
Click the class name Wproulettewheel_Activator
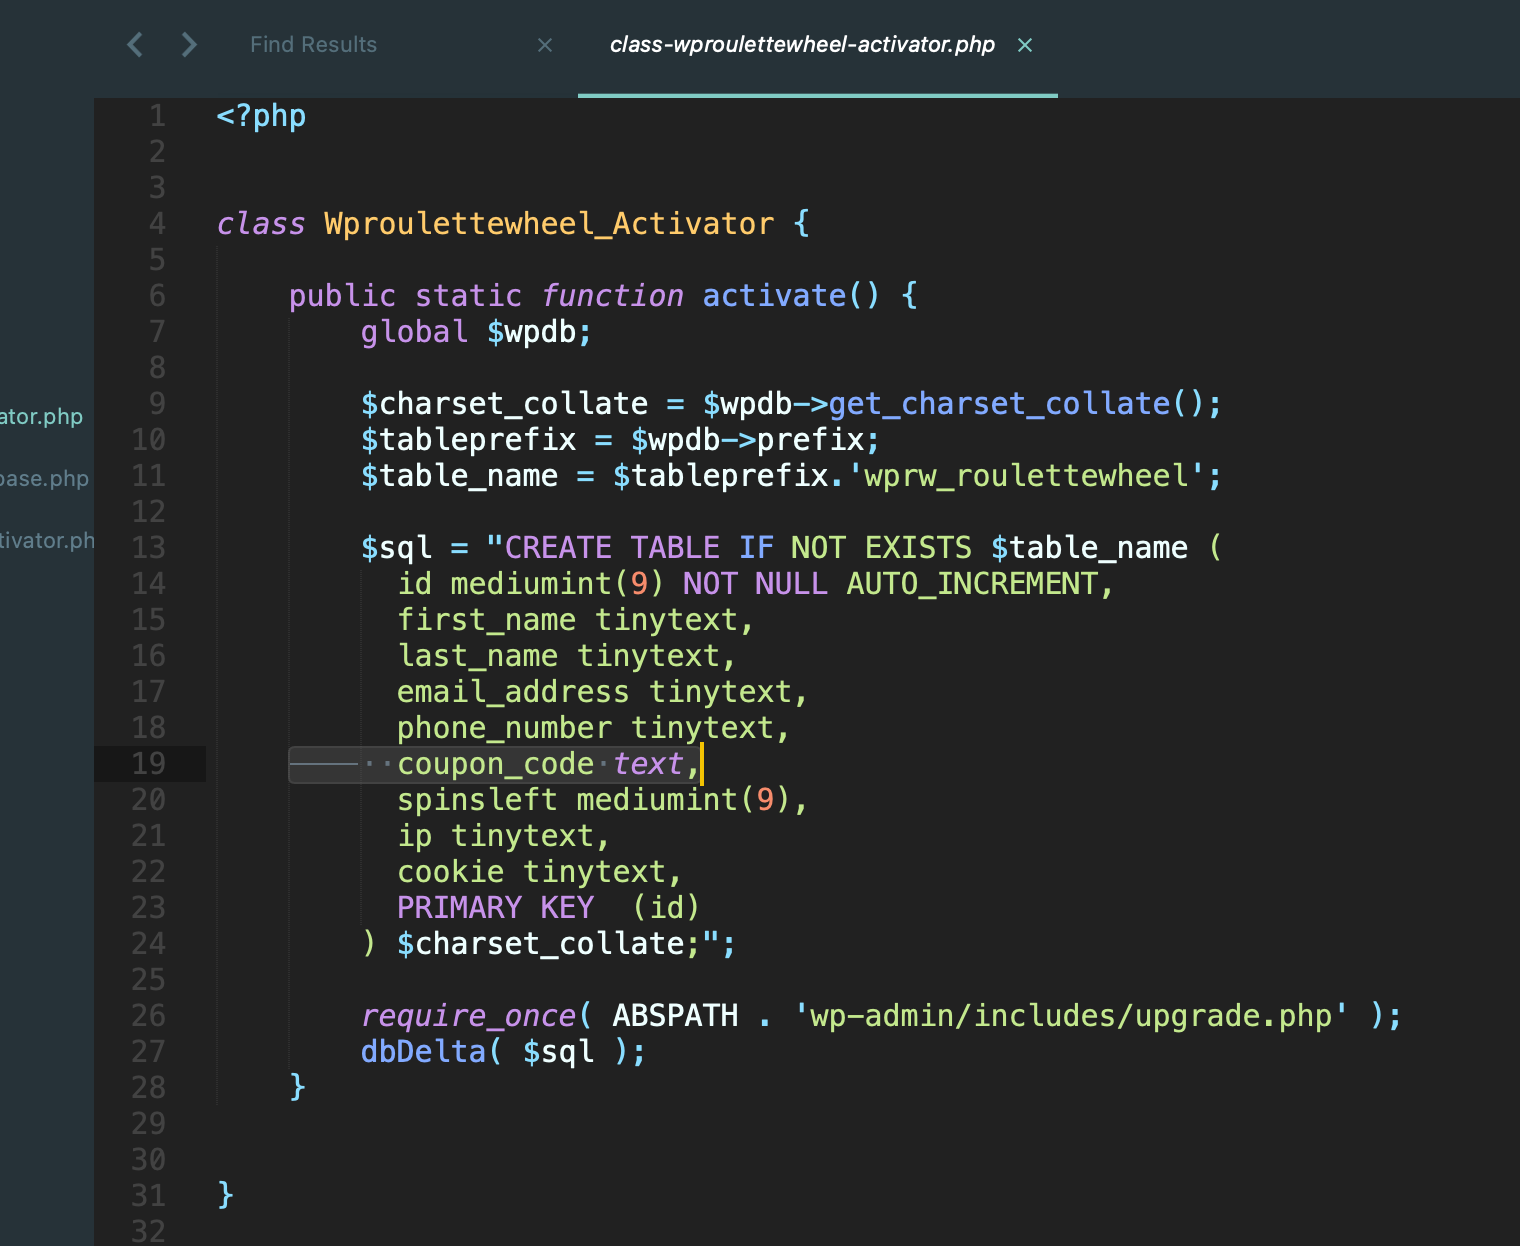pyautogui.click(x=549, y=223)
